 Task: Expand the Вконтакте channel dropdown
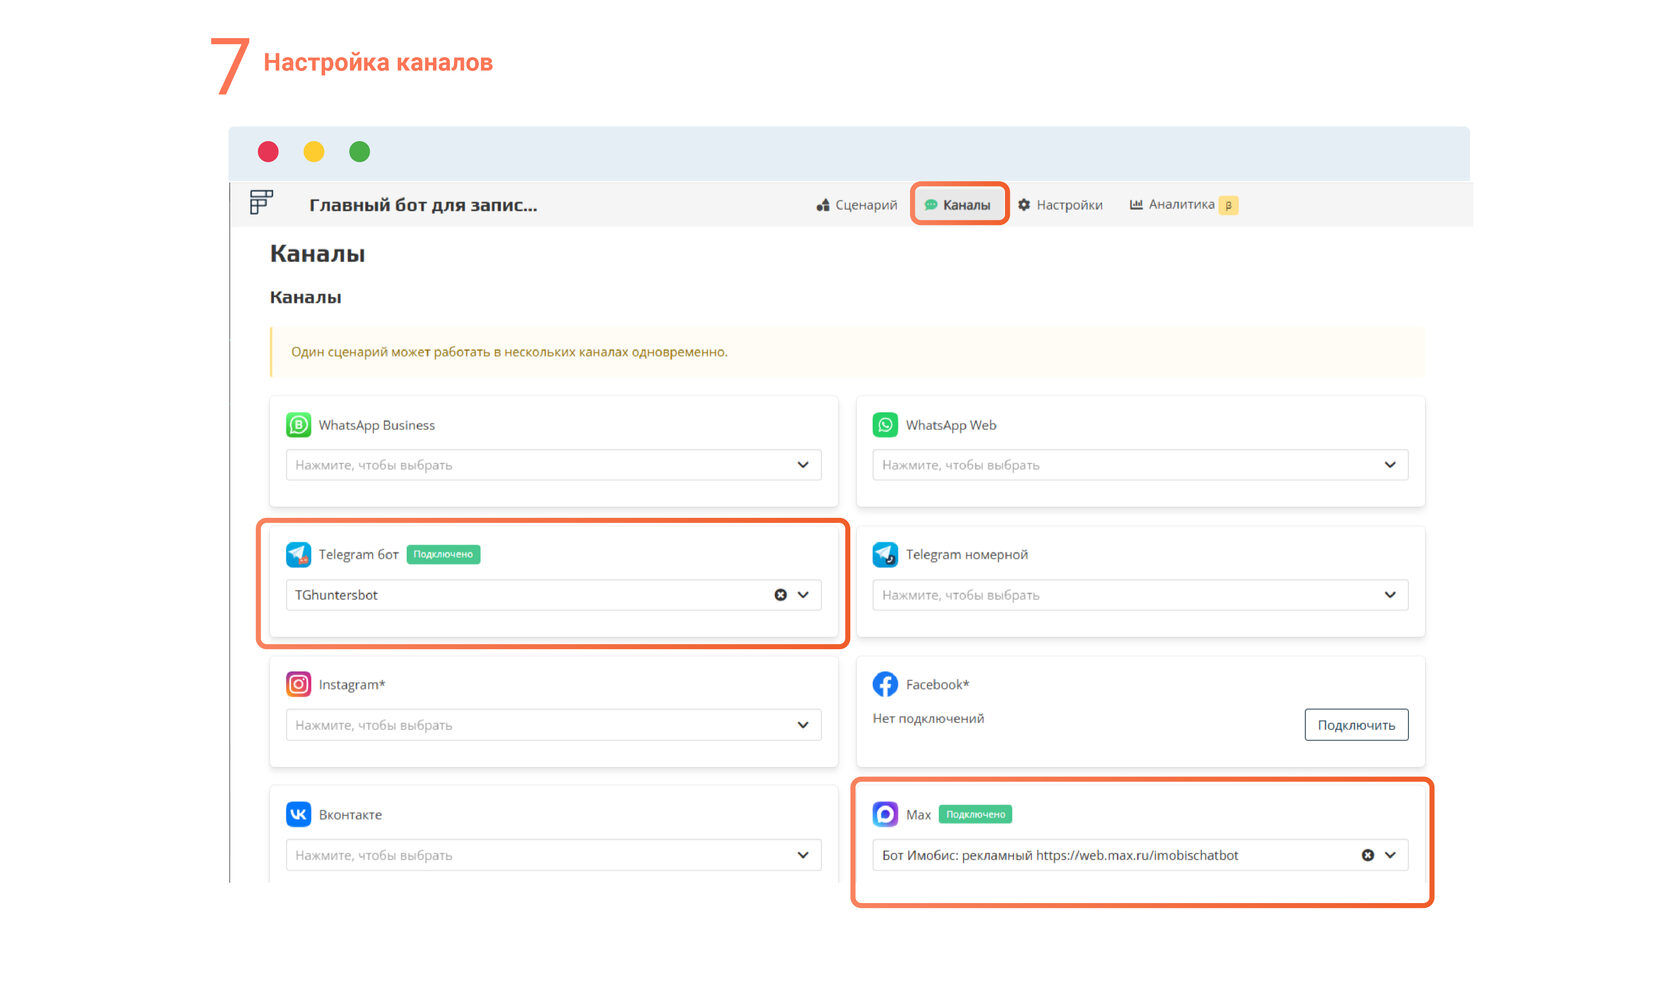point(554,855)
